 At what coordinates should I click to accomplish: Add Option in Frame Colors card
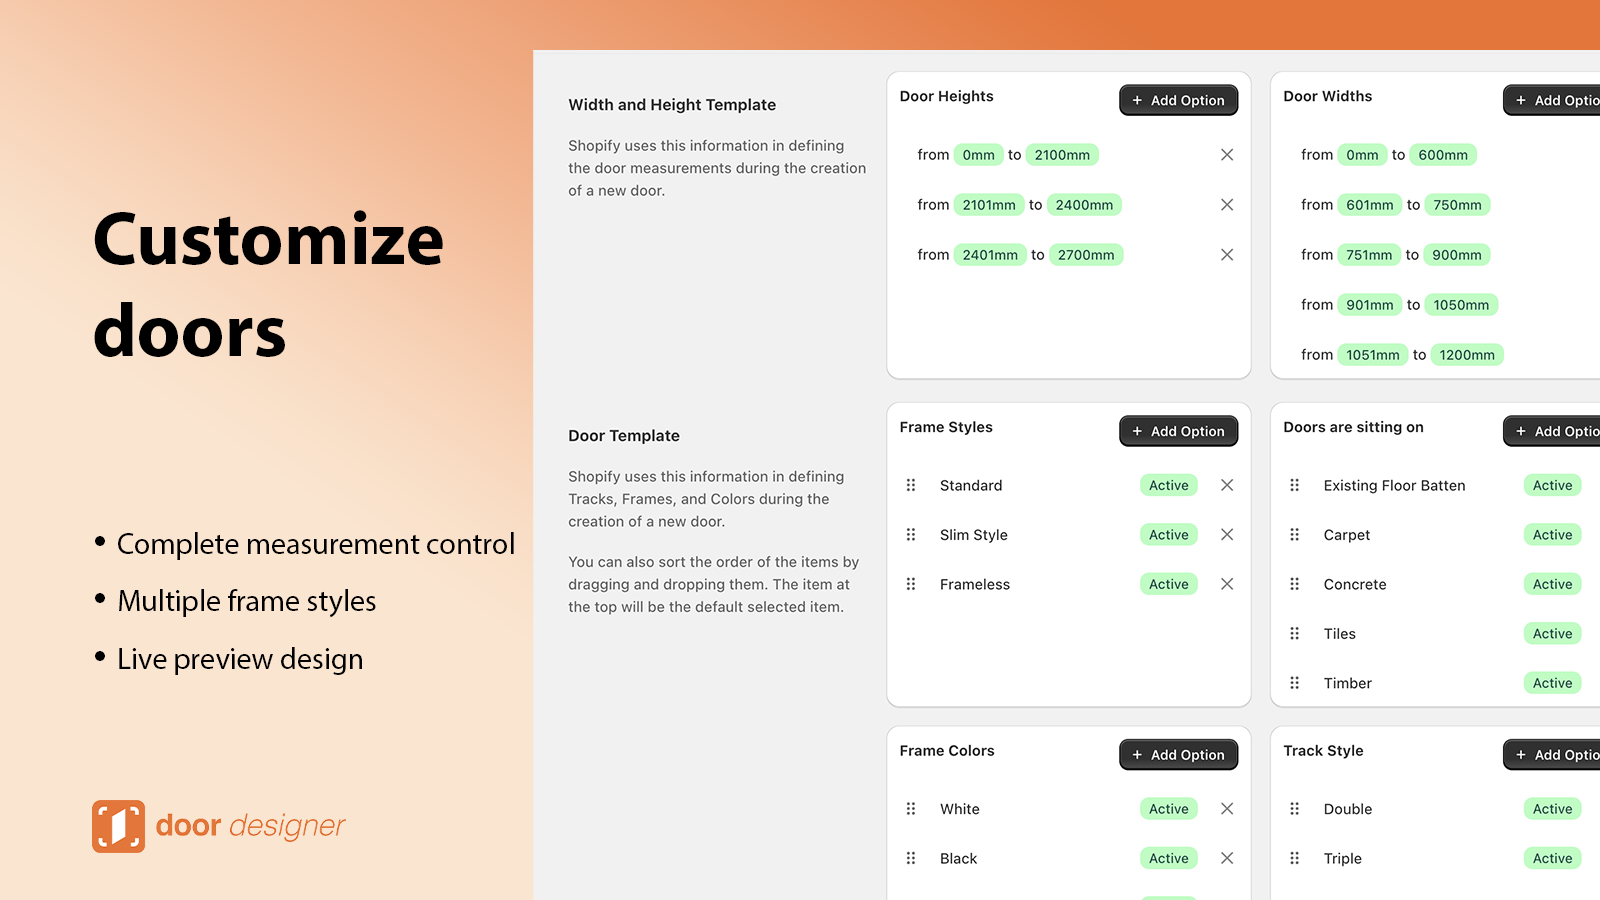(x=1178, y=755)
